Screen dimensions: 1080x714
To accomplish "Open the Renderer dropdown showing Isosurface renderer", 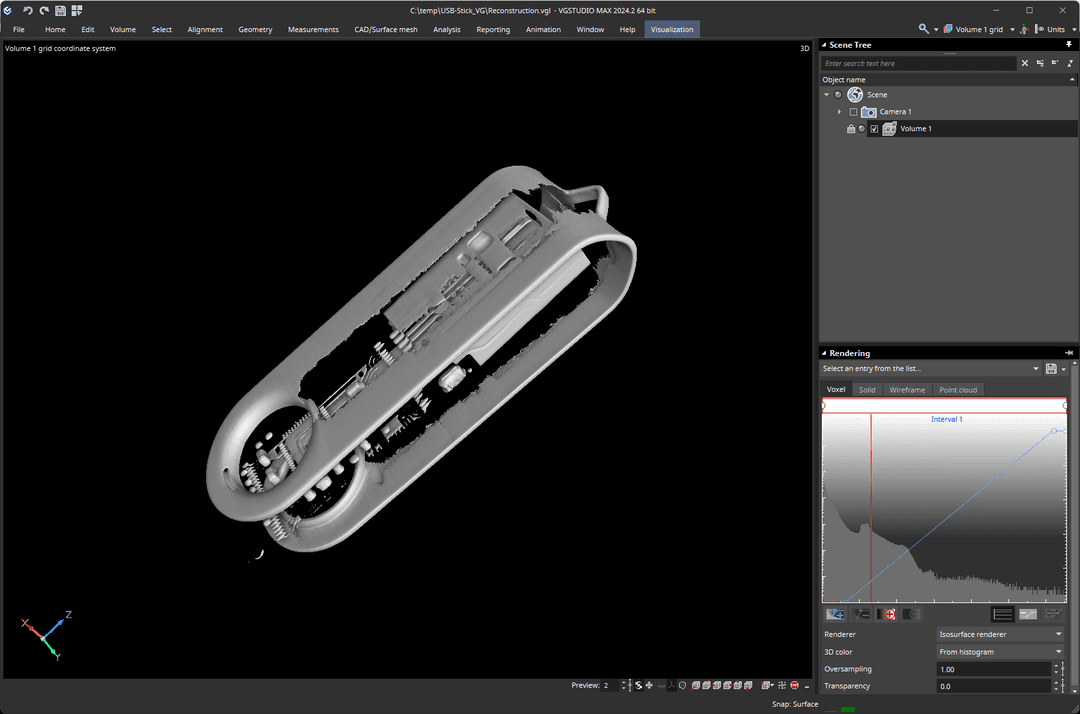I will point(1000,634).
